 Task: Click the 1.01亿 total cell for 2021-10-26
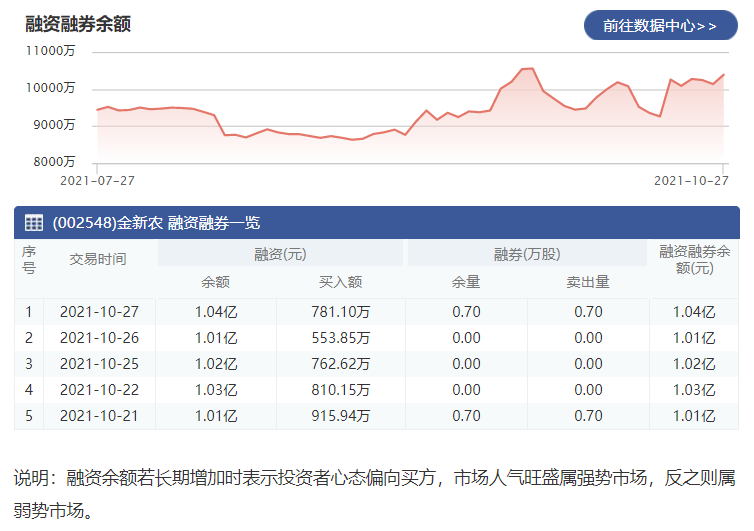click(x=694, y=338)
